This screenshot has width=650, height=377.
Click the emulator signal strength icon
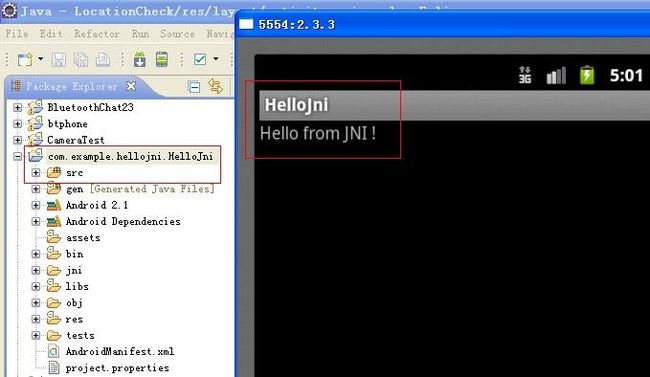click(x=556, y=75)
